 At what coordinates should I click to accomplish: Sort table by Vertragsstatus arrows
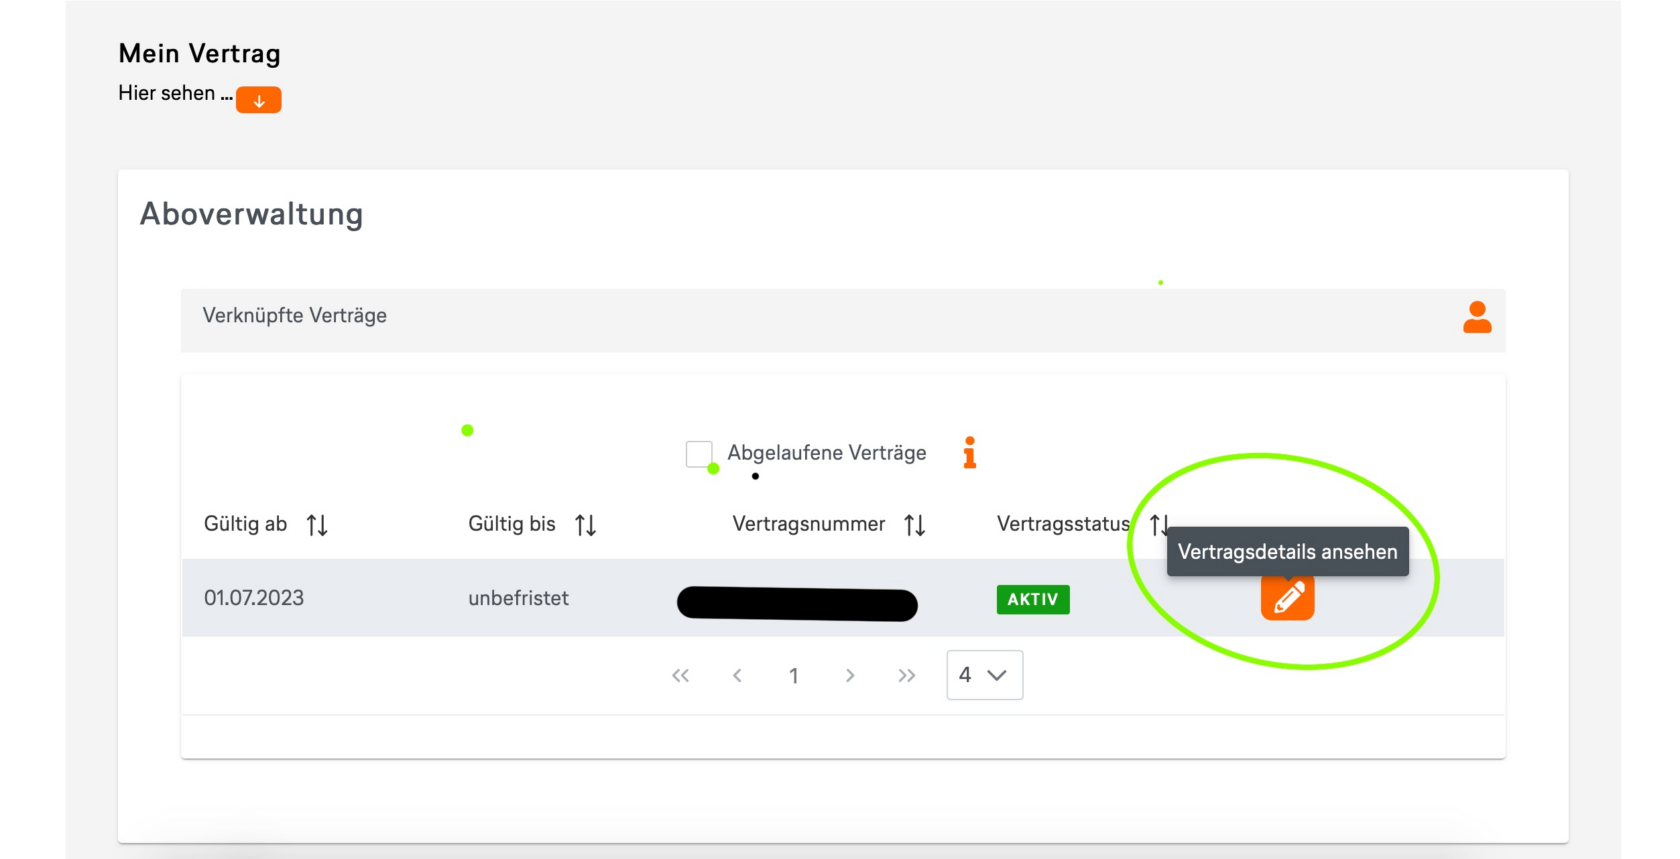click(1159, 524)
